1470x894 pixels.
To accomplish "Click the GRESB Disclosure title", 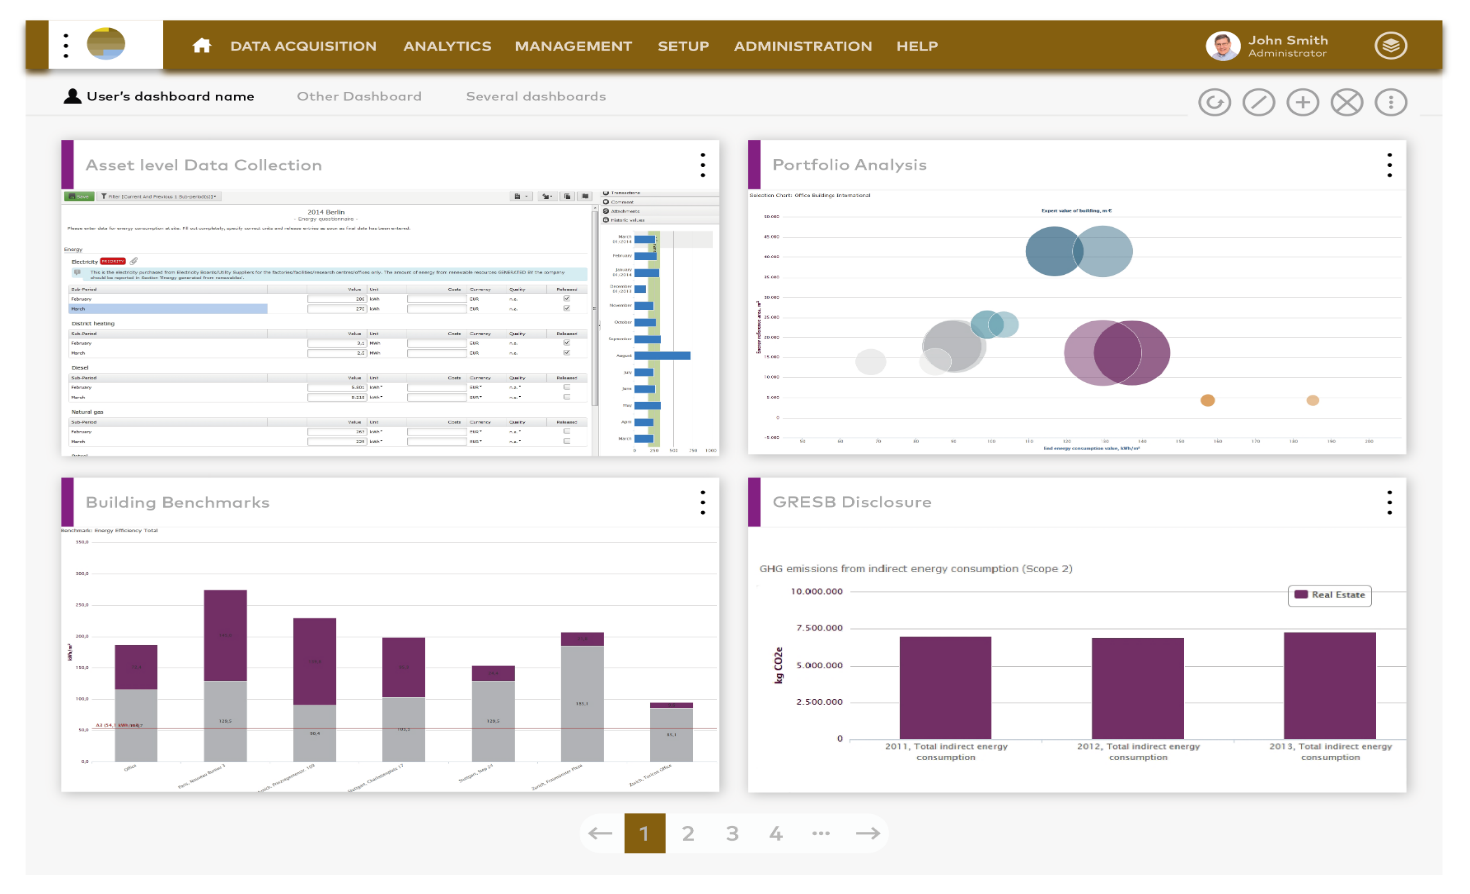I will tap(852, 502).
